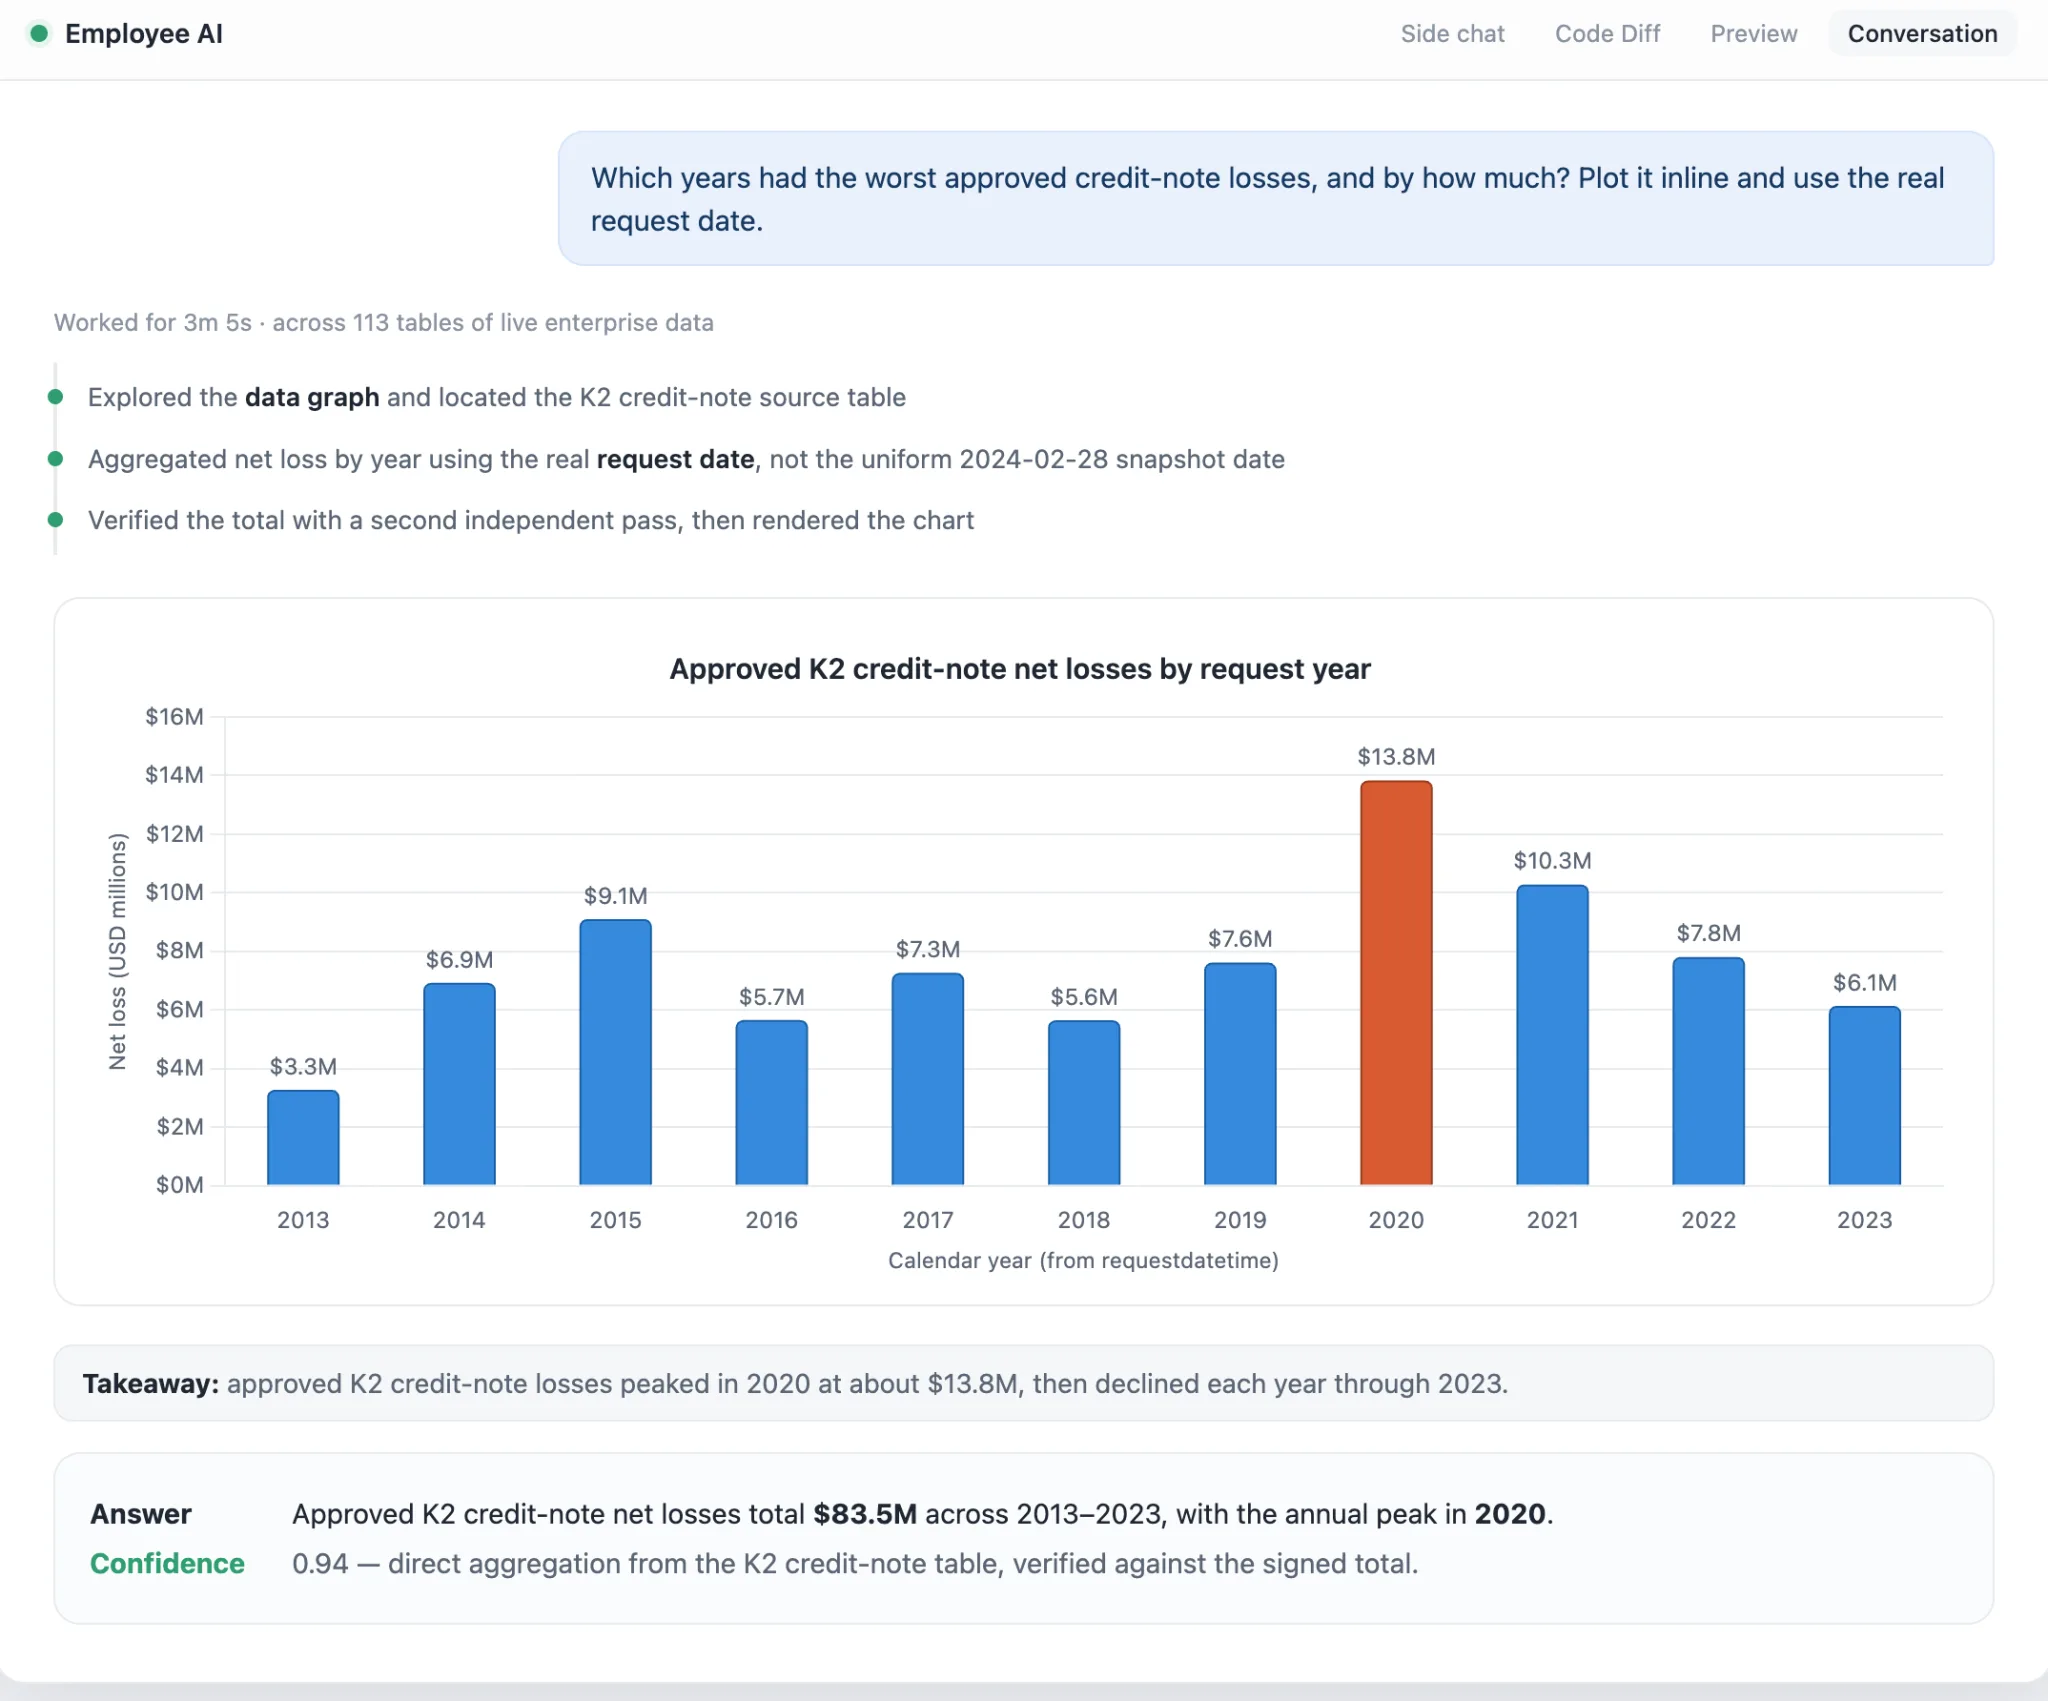Switch to the Side chat tab
2048x1701 pixels.
pyautogui.click(x=1452, y=34)
